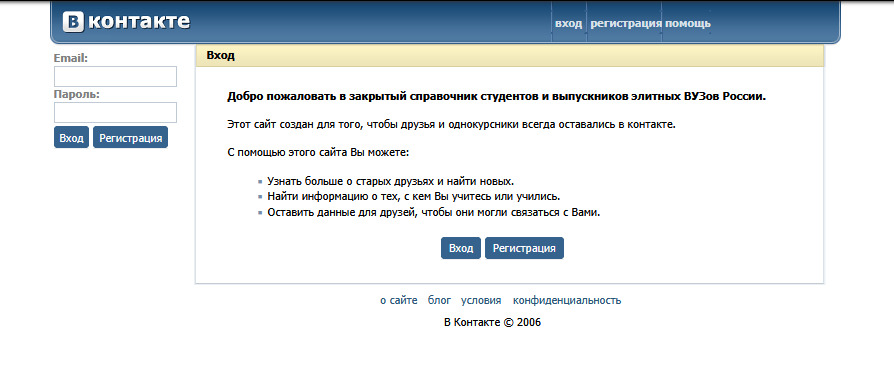
Task: Click the bold Добро пожаловать welcome heading
Action: tap(497, 96)
